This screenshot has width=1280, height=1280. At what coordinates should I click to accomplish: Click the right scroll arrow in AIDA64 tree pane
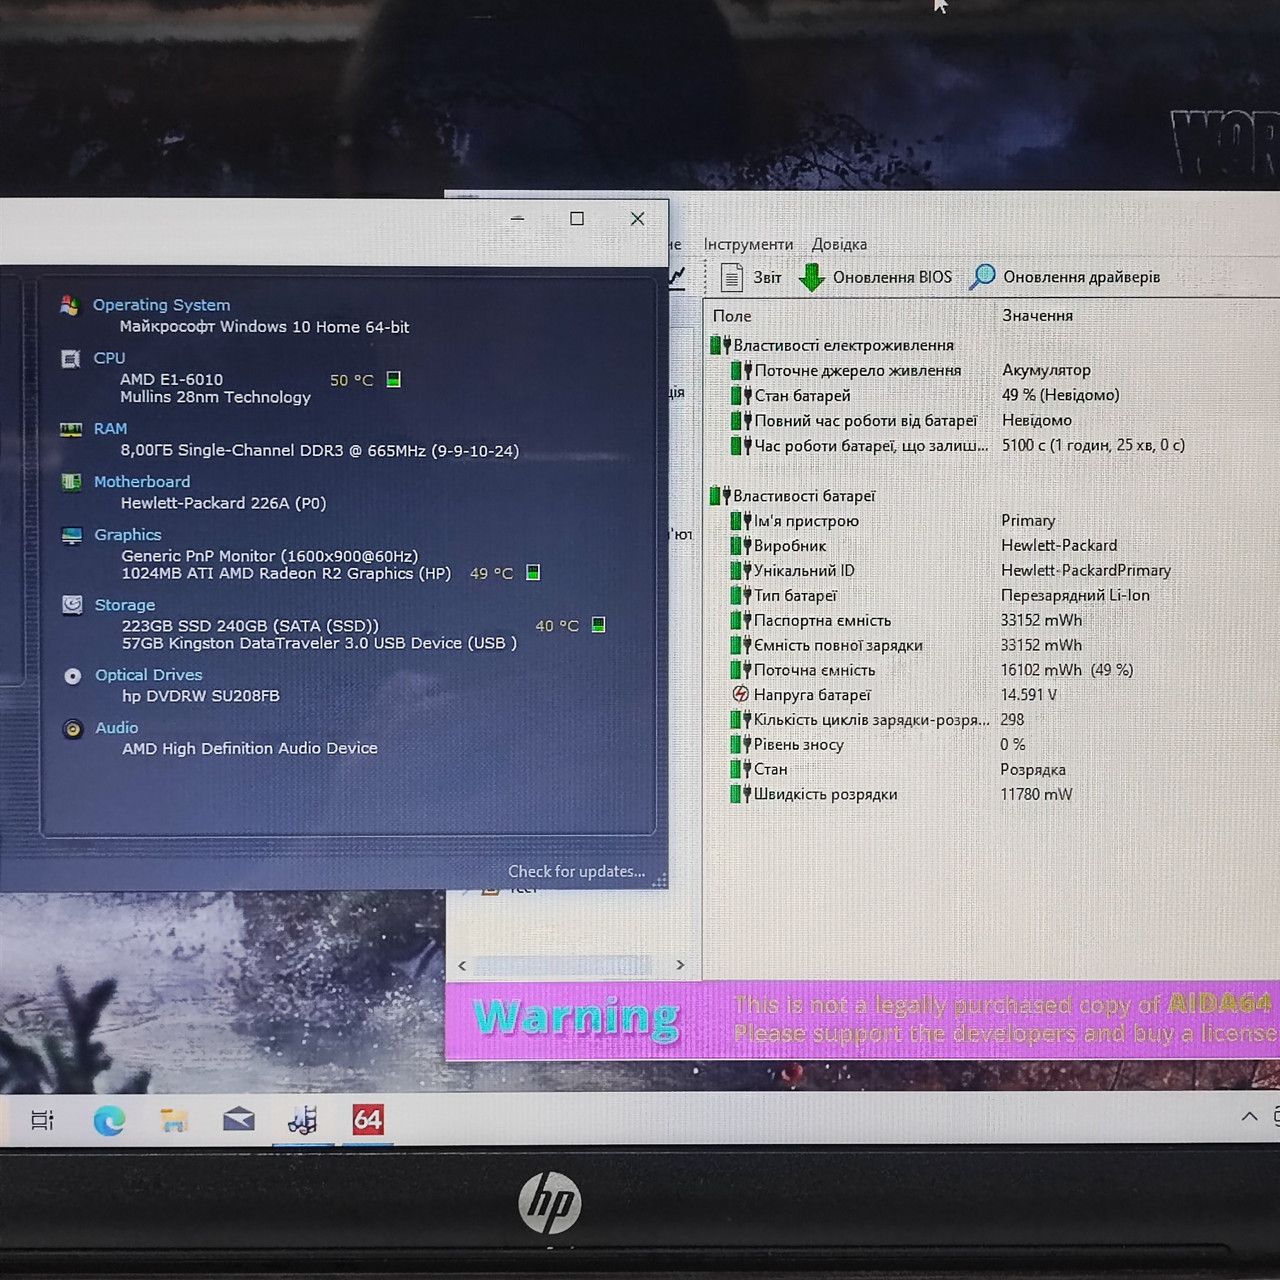tap(680, 965)
